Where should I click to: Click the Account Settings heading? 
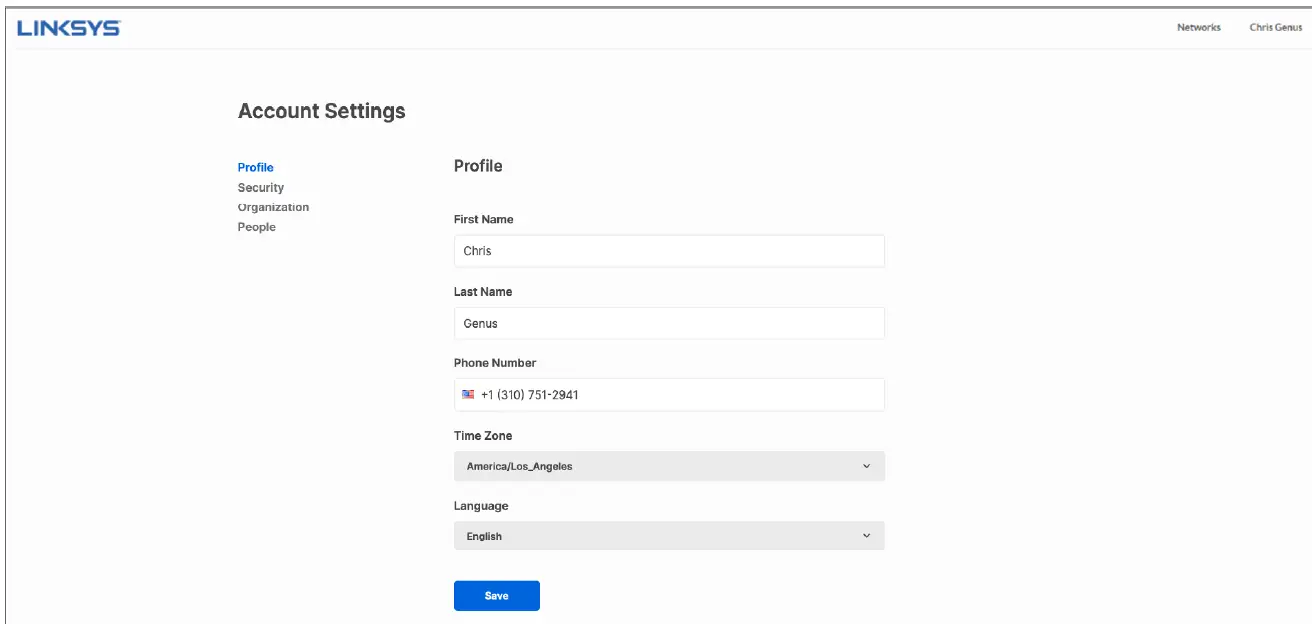(x=322, y=111)
